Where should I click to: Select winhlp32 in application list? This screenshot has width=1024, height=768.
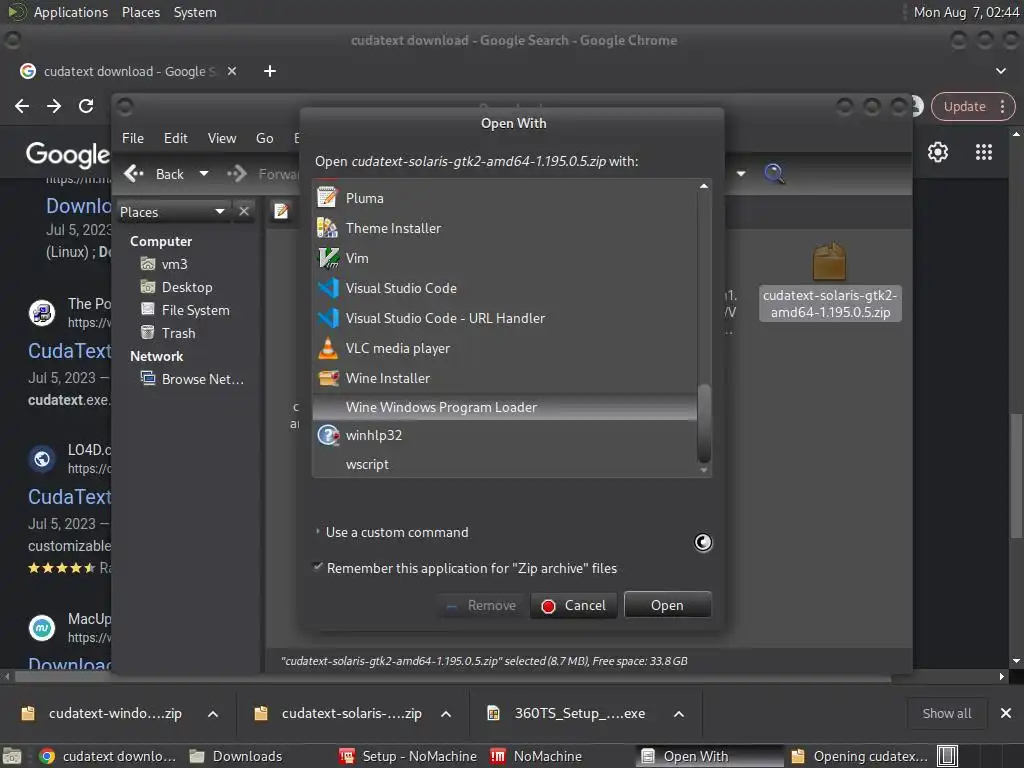point(505,435)
